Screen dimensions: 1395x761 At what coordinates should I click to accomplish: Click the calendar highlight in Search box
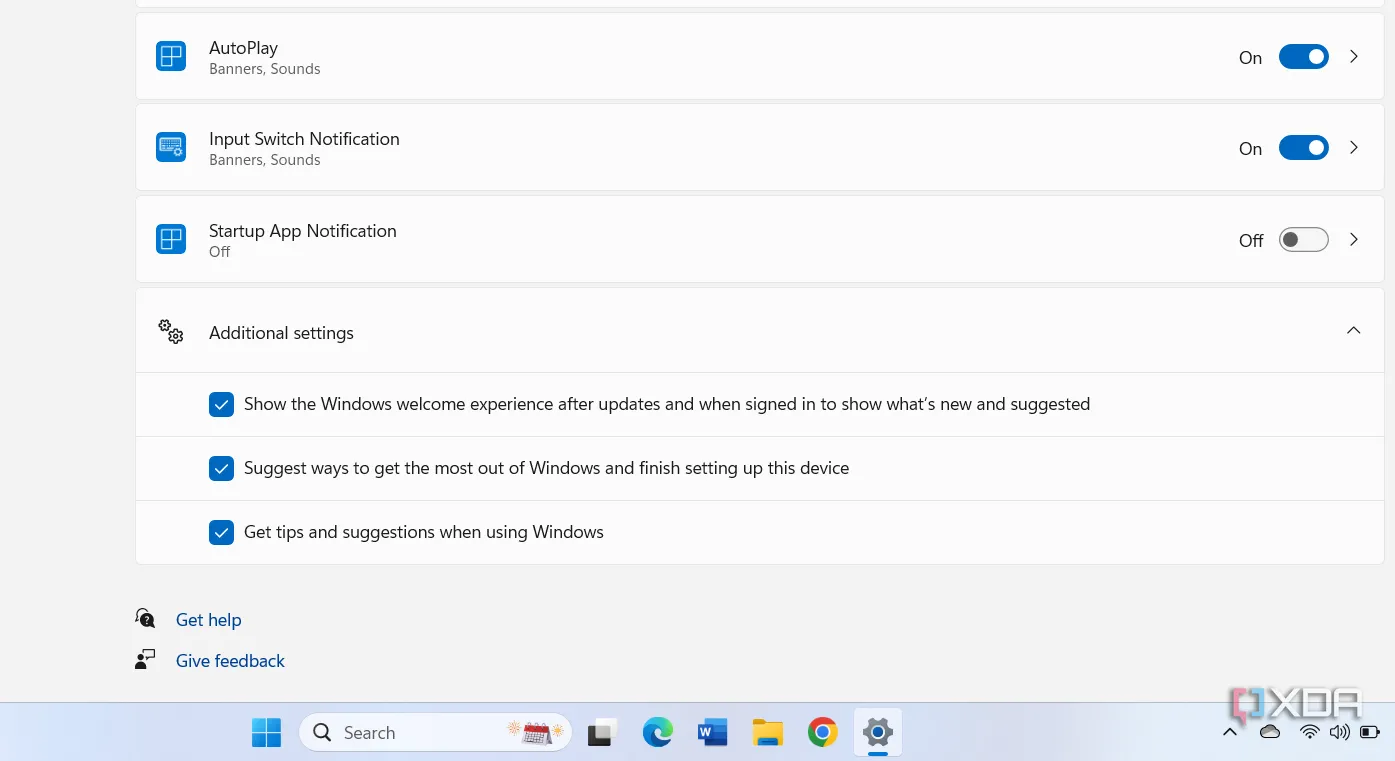tap(536, 733)
